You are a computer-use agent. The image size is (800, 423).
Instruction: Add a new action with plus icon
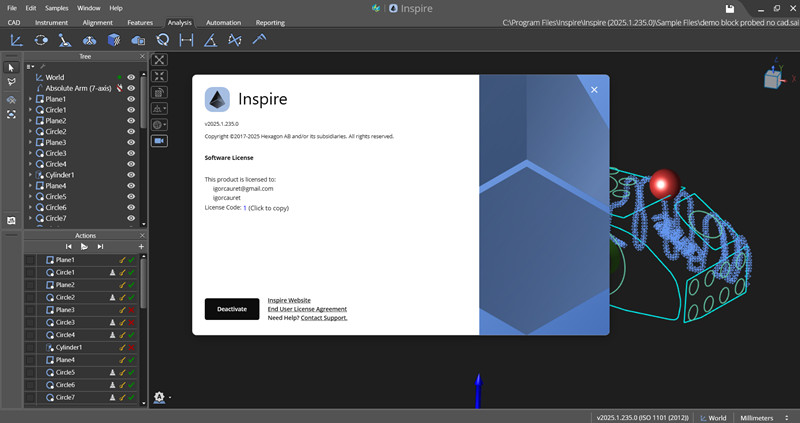[141, 247]
